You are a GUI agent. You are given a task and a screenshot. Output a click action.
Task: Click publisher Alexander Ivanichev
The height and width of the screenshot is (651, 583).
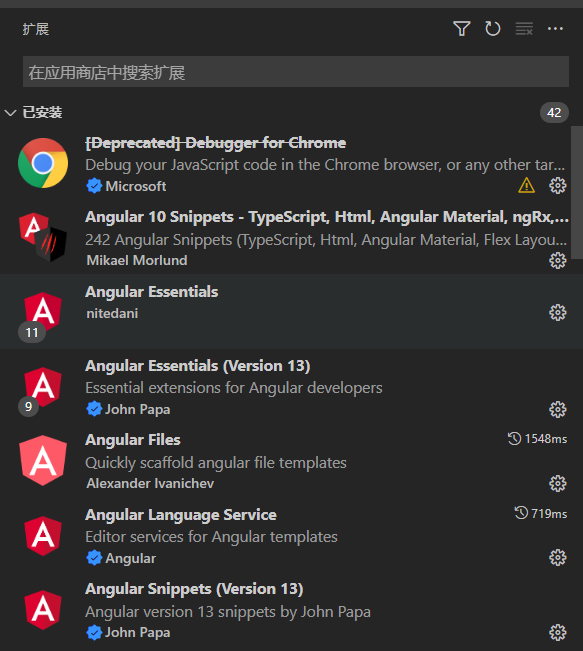(x=150, y=483)
